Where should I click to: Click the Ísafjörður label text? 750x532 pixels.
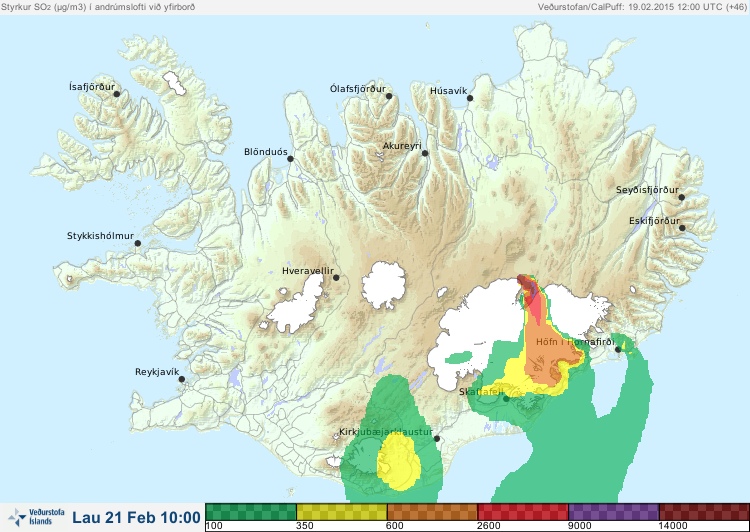(92, 87)
